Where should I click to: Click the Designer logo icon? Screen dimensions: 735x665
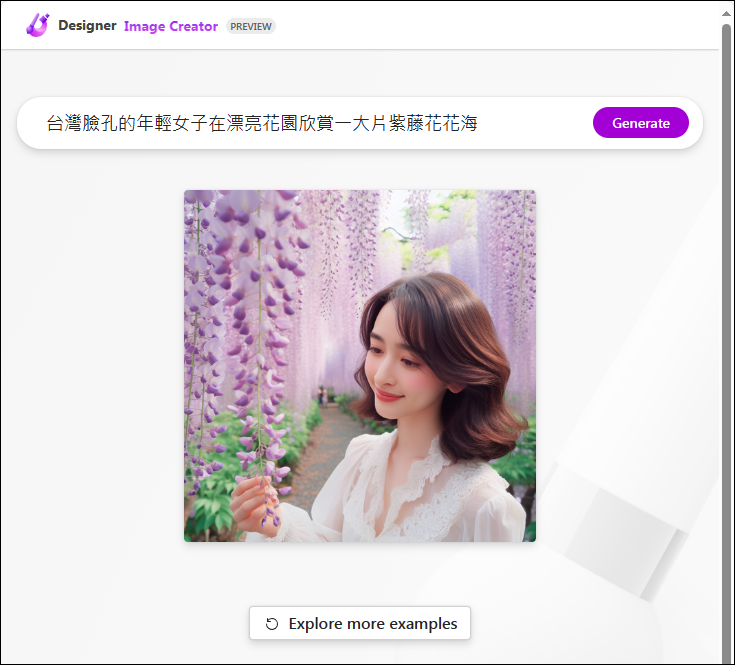[x=38, y=25]
